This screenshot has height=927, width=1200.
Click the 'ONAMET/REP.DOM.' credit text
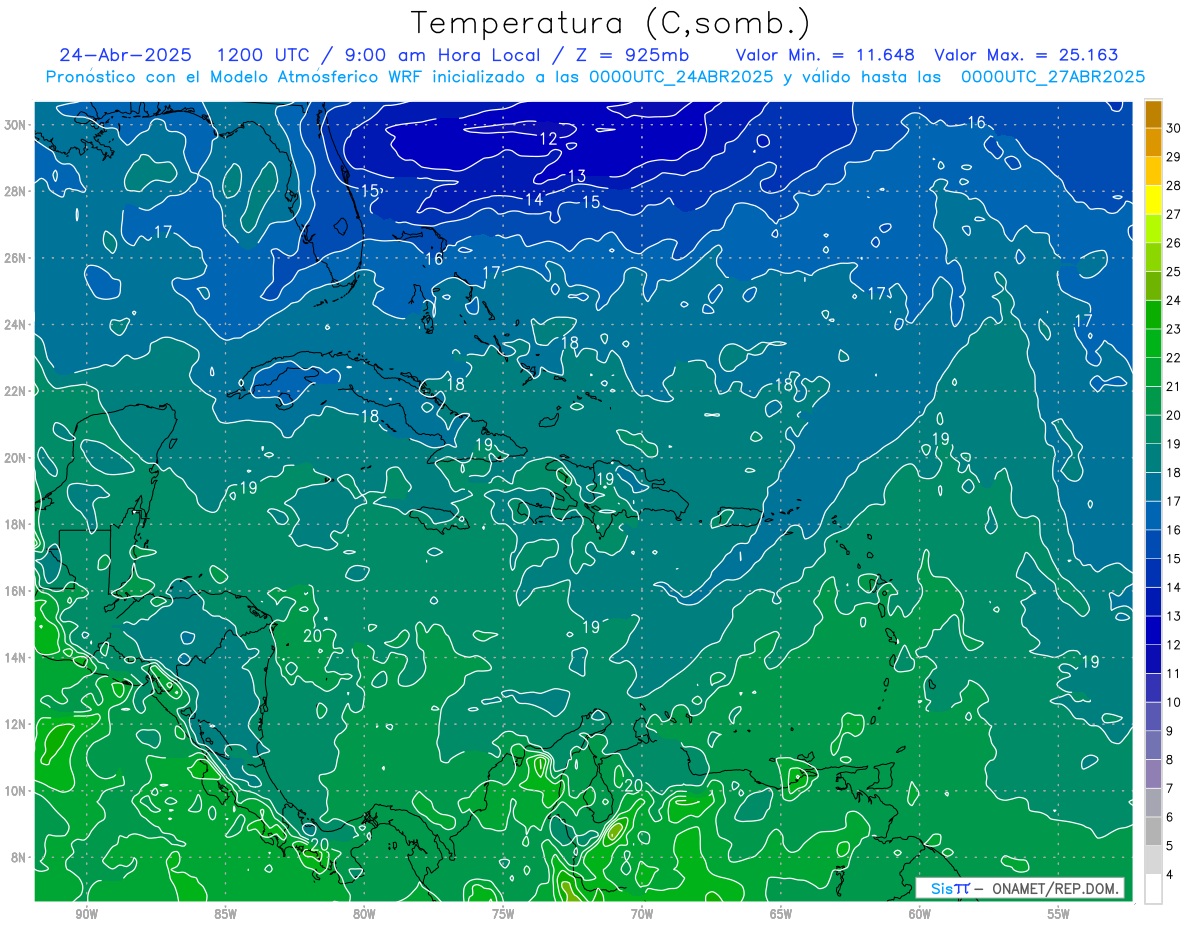pos(1053,888)
